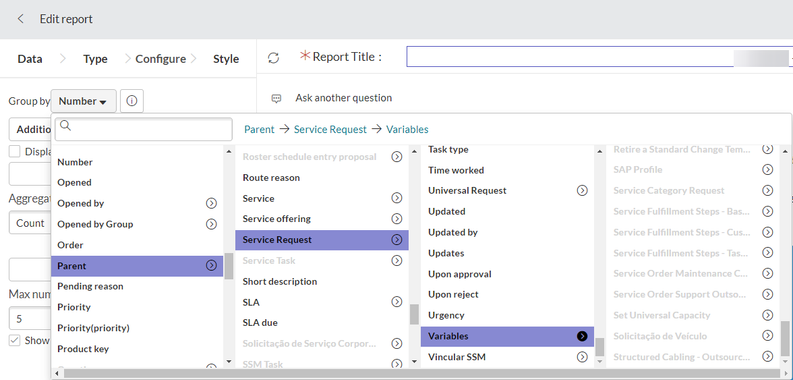Expand Solicitação de Serviço Corpor... arrow
This screenshot has width=793, height=380.
click(397, 344)
